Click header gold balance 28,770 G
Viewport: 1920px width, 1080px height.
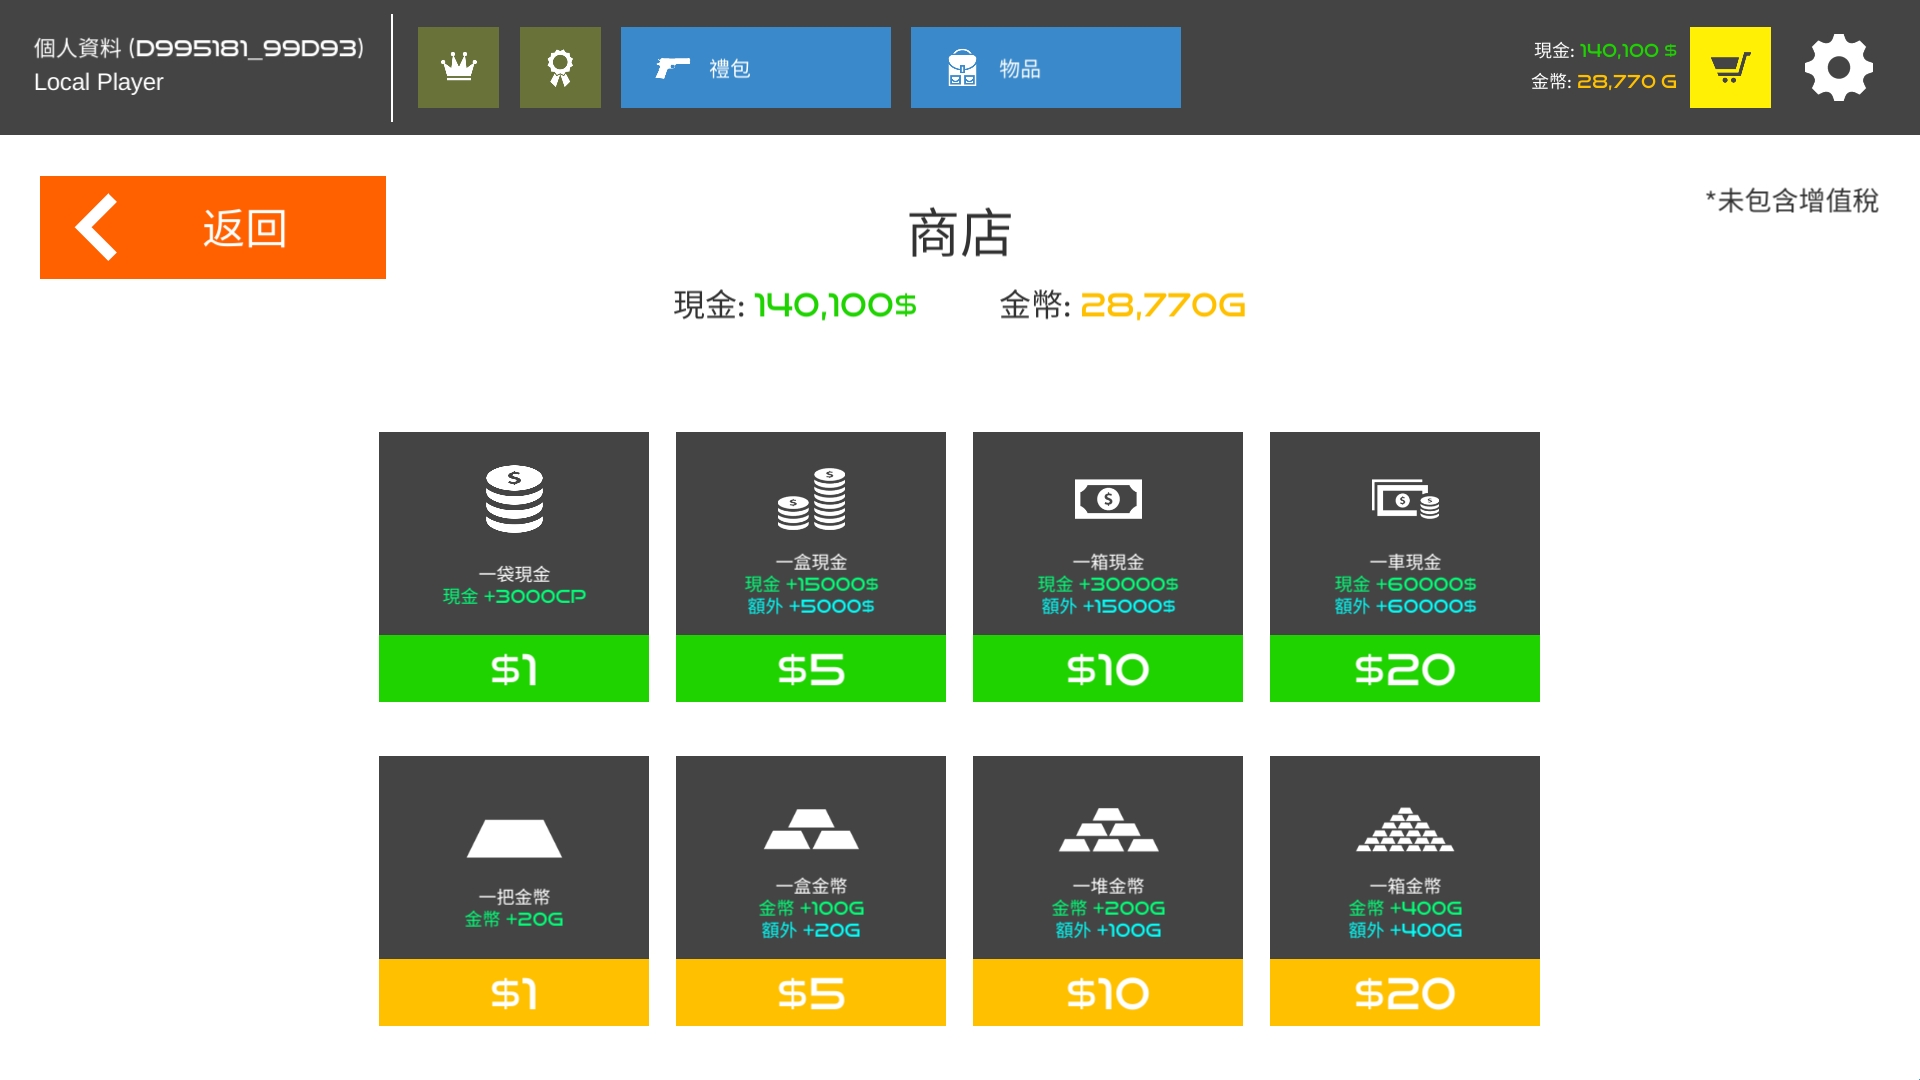[x=1626, y=81]
